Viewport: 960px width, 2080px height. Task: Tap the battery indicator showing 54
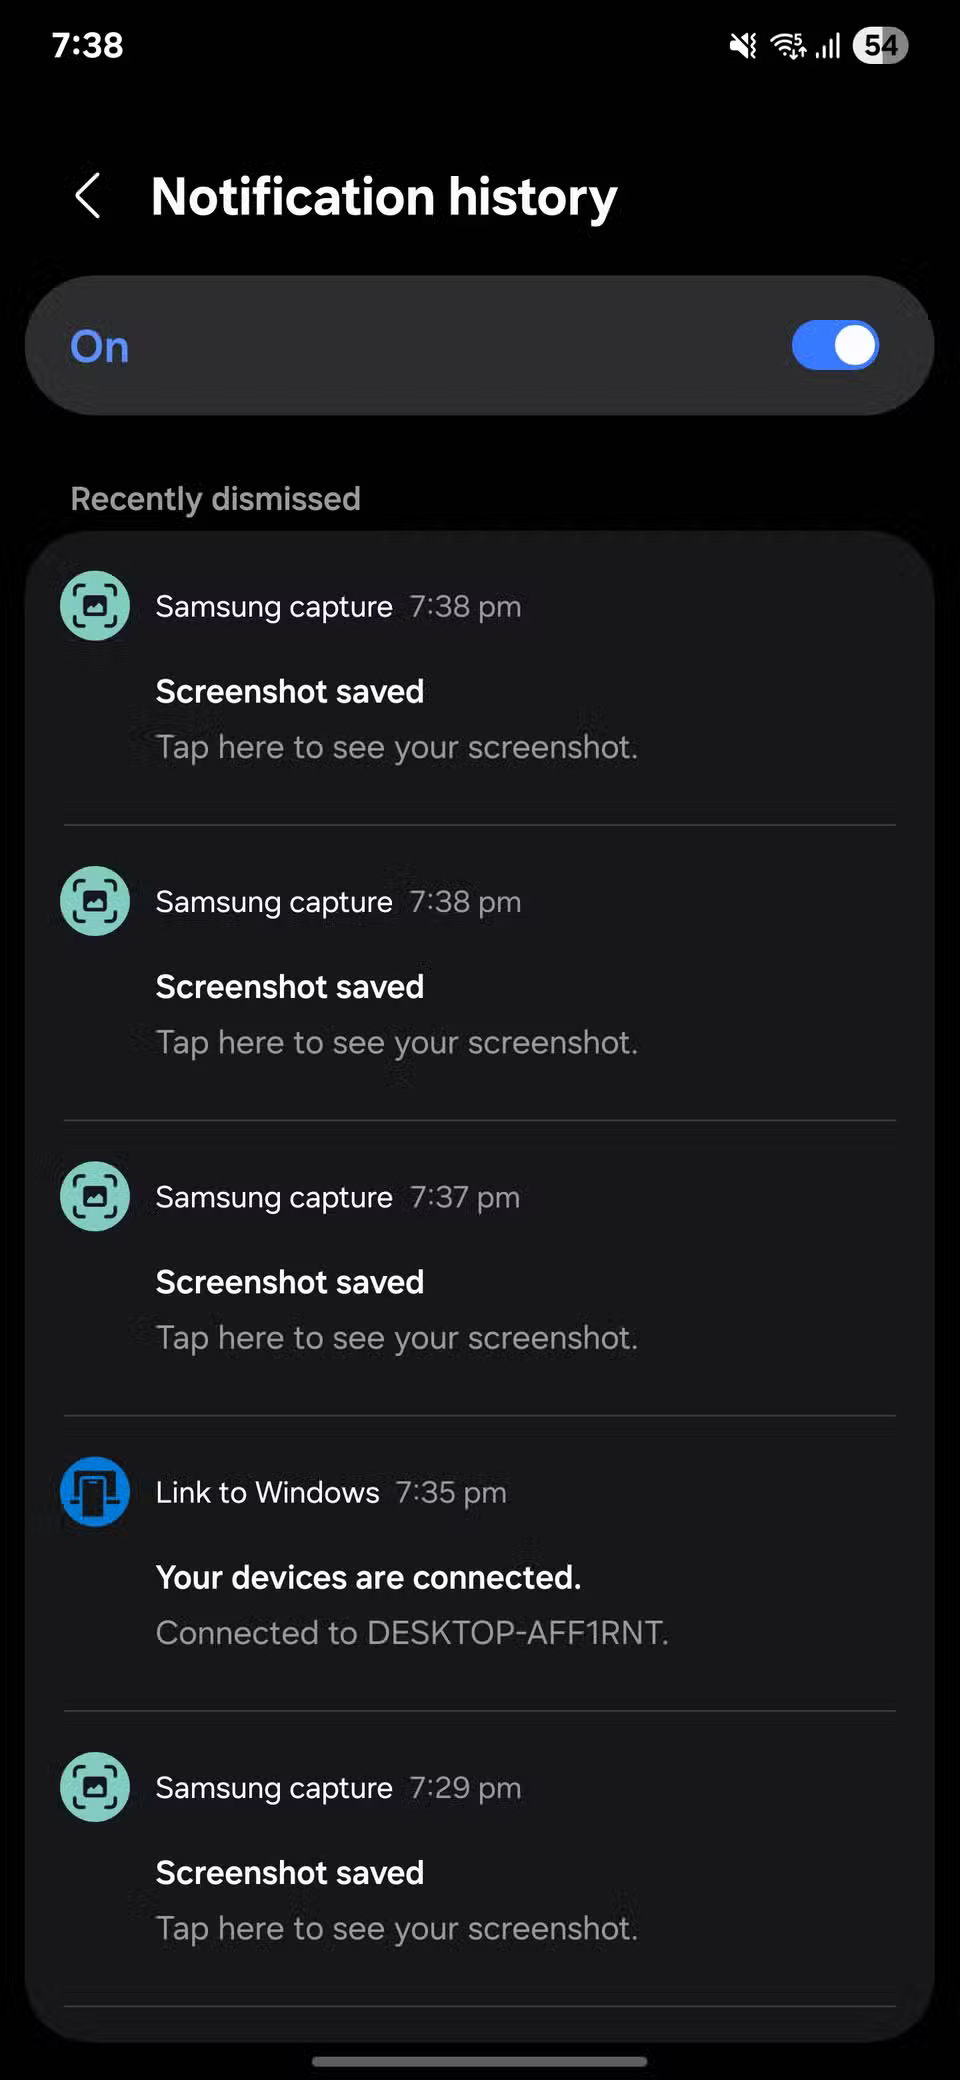click(x=878, y=45)
